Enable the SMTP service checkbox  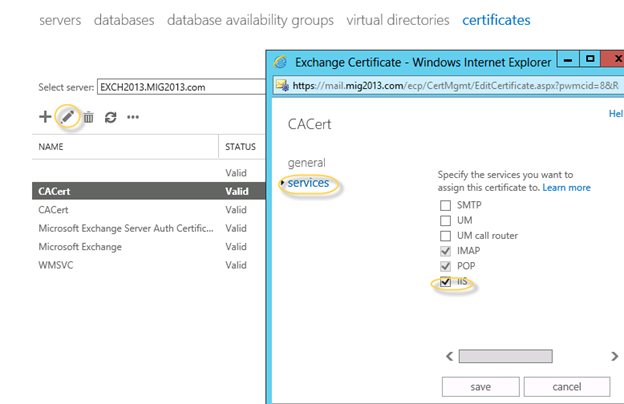coord(445,205)
